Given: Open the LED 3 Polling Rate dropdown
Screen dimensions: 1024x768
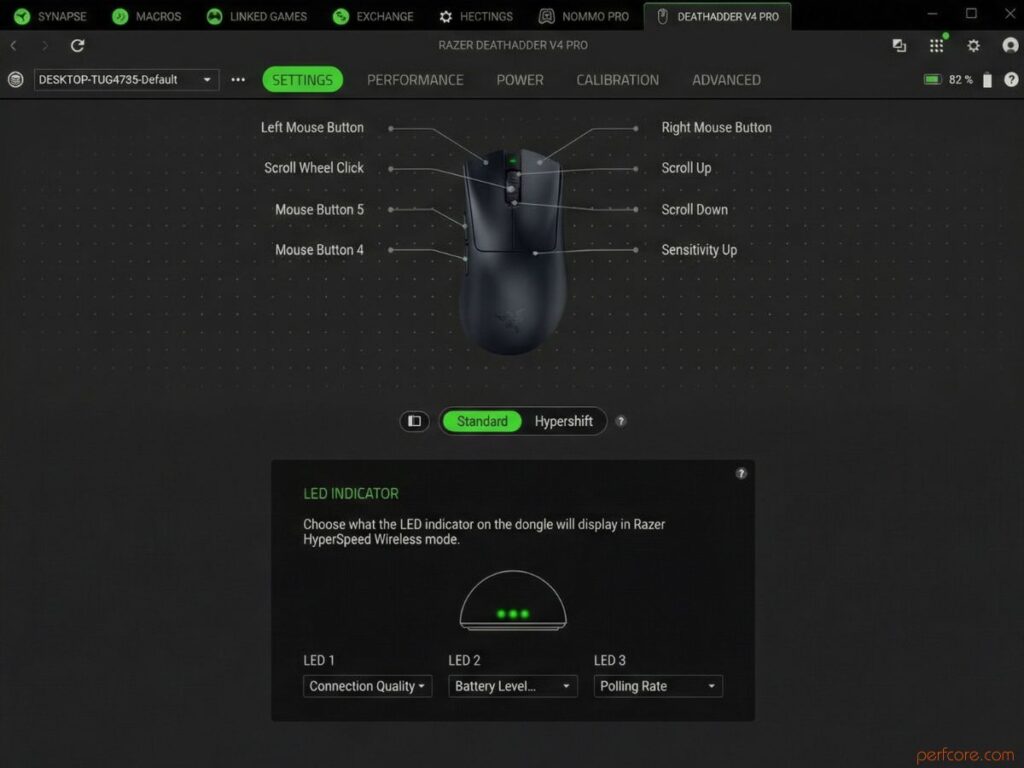Looking at the screenshot, I should (658, 686).
